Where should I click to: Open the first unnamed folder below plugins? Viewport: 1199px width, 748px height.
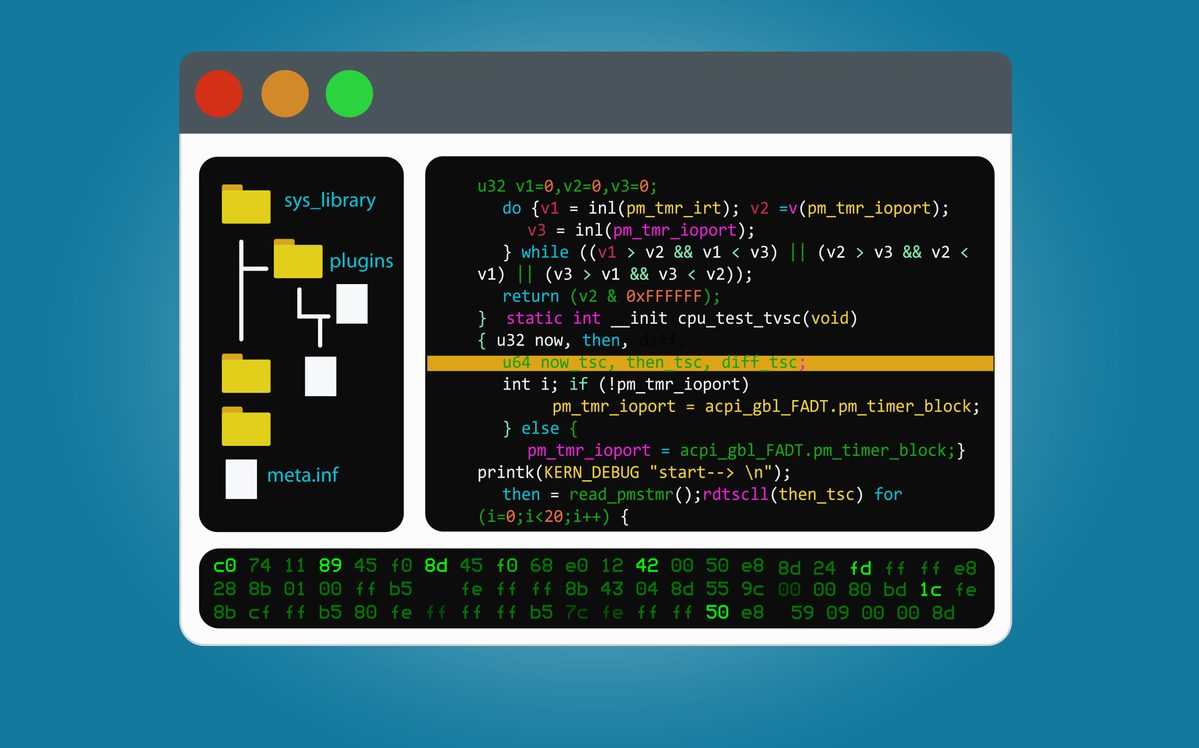[x=245, y=374]
